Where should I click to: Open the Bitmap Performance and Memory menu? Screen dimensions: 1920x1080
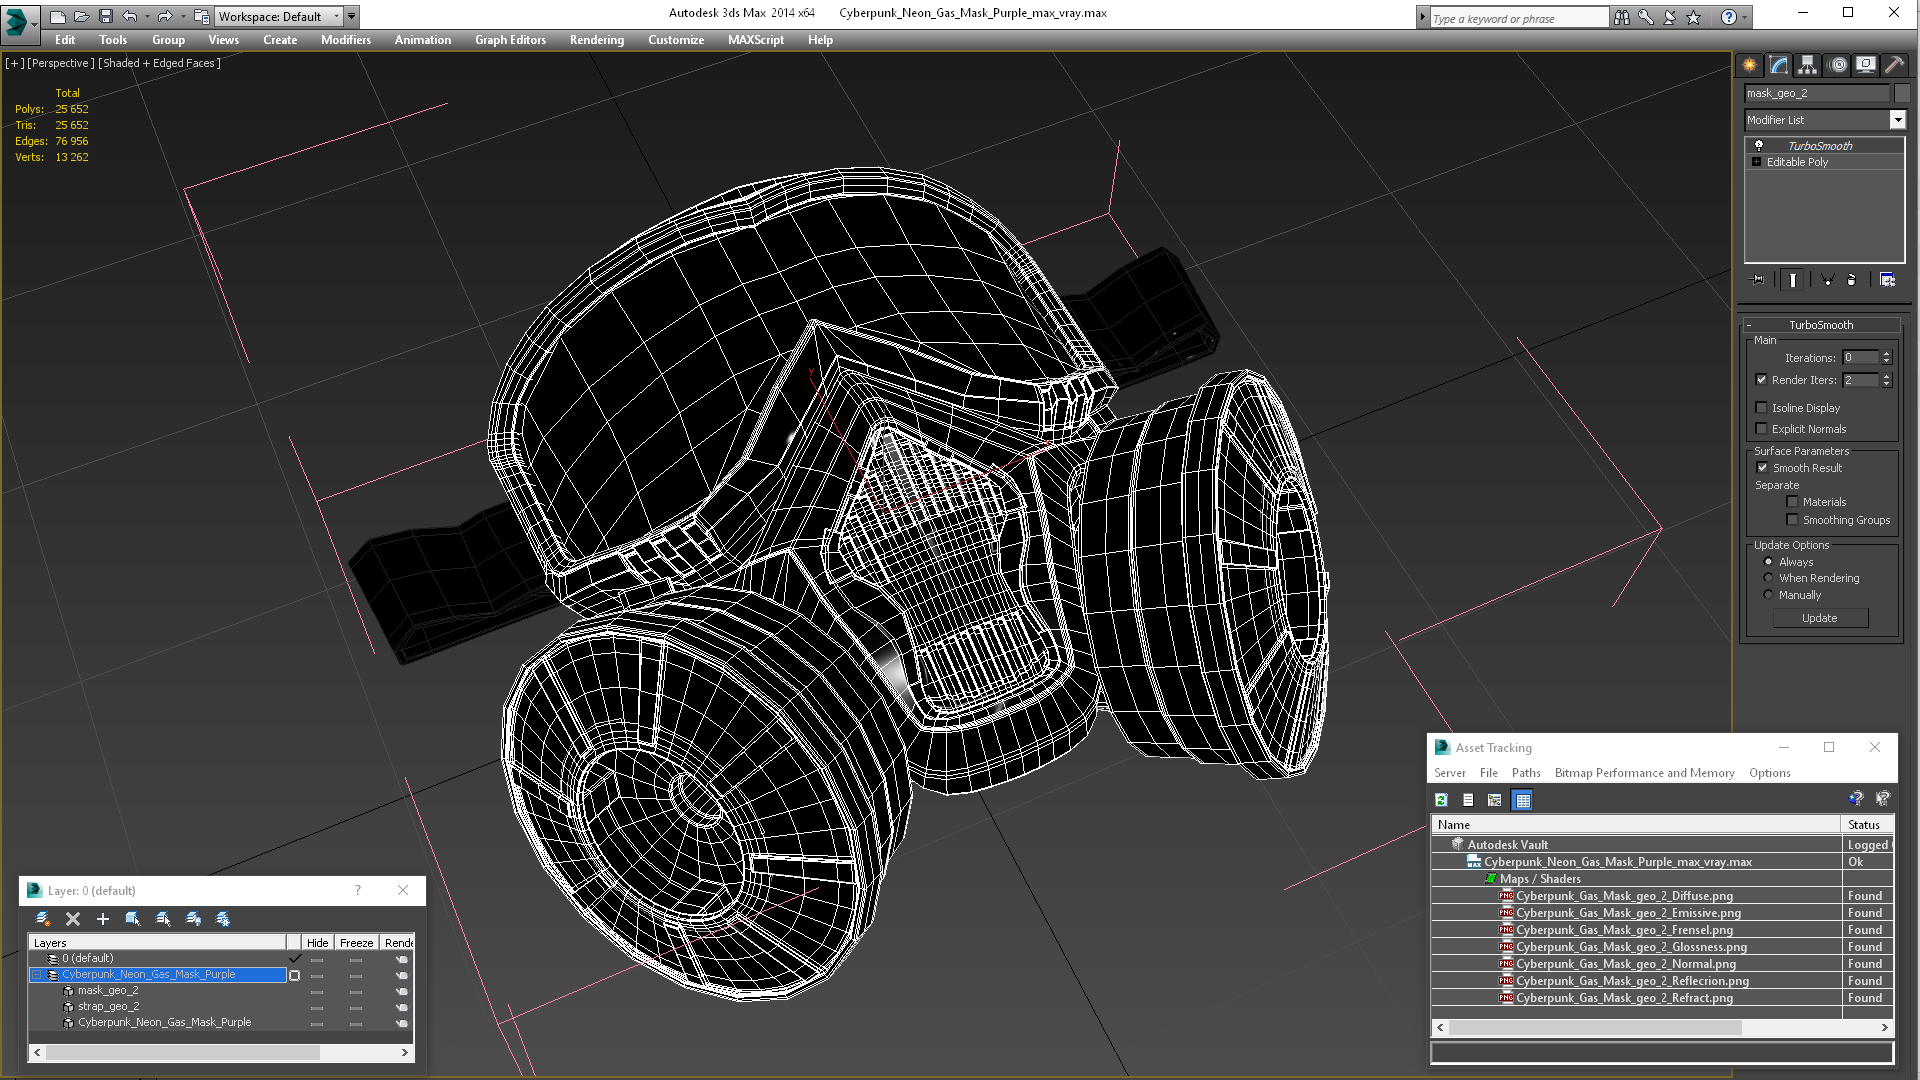[1644, 773]
